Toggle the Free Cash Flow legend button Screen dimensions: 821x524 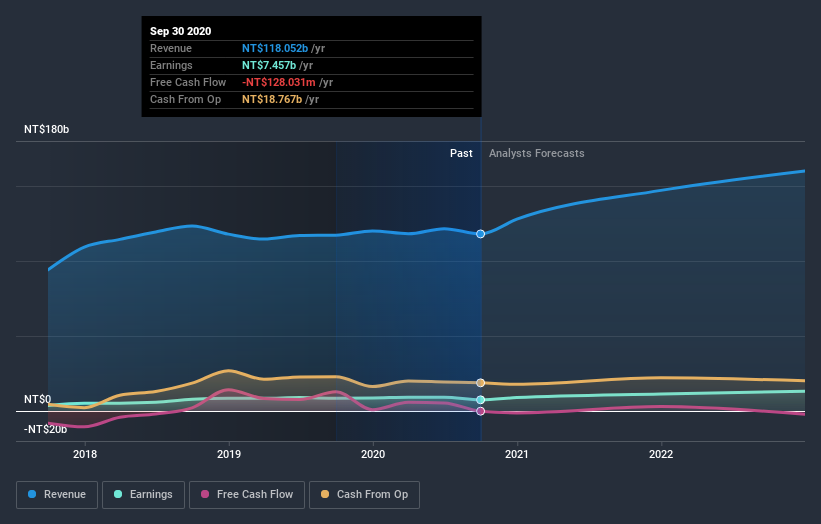click(247, 495)
